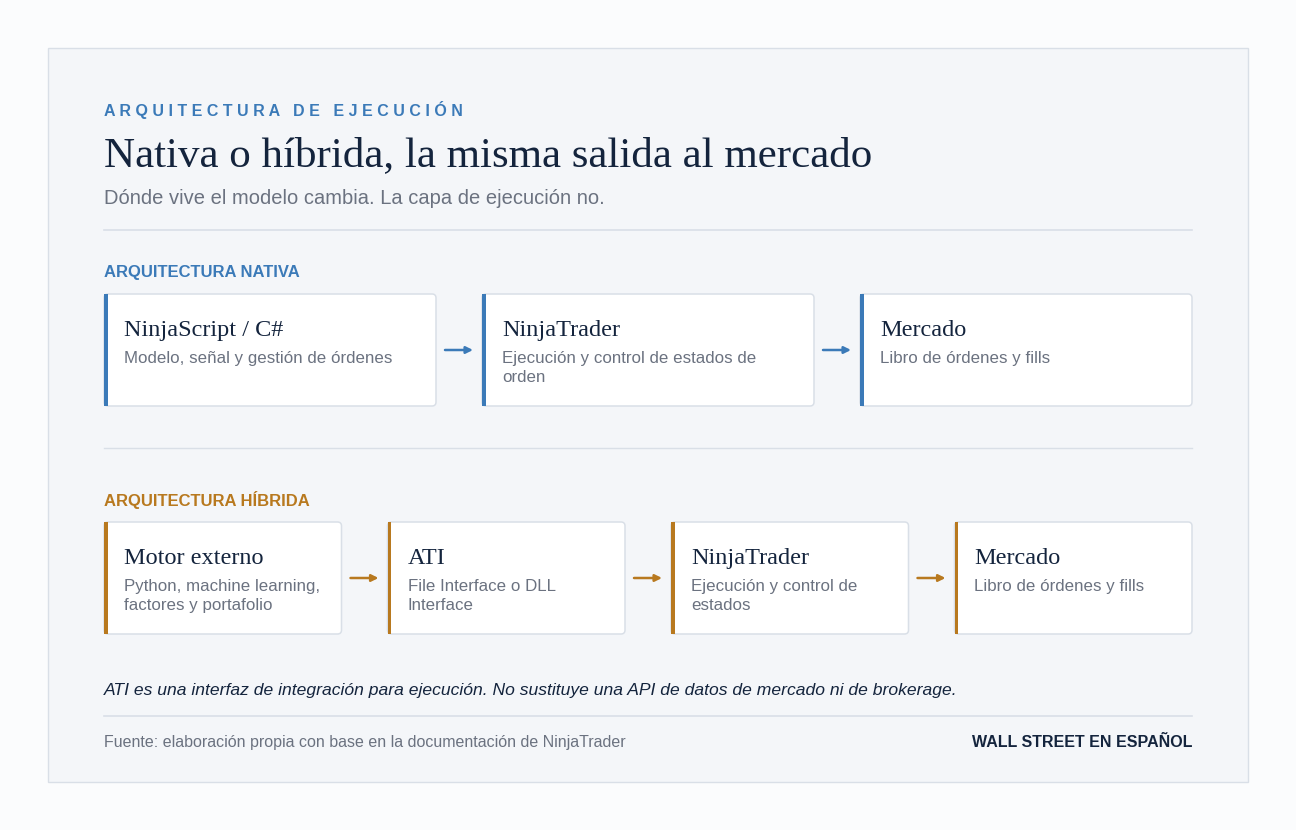This screenshot has width=1296, height=830.
Task: Click 'Ejecución y control de estados de orden' text
Action: [629, 367]
